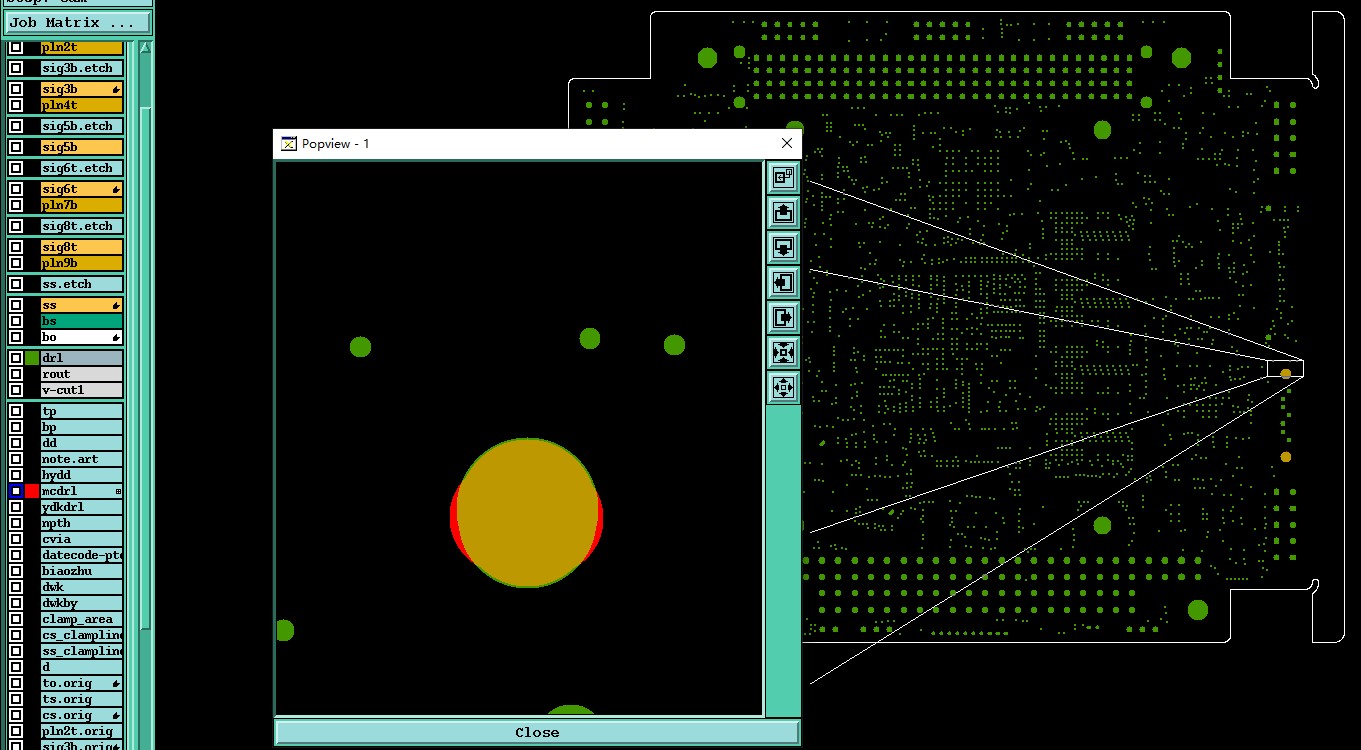The image size is (1361, 750).
Task: Select the dd layer name
Action: (82, 443)
